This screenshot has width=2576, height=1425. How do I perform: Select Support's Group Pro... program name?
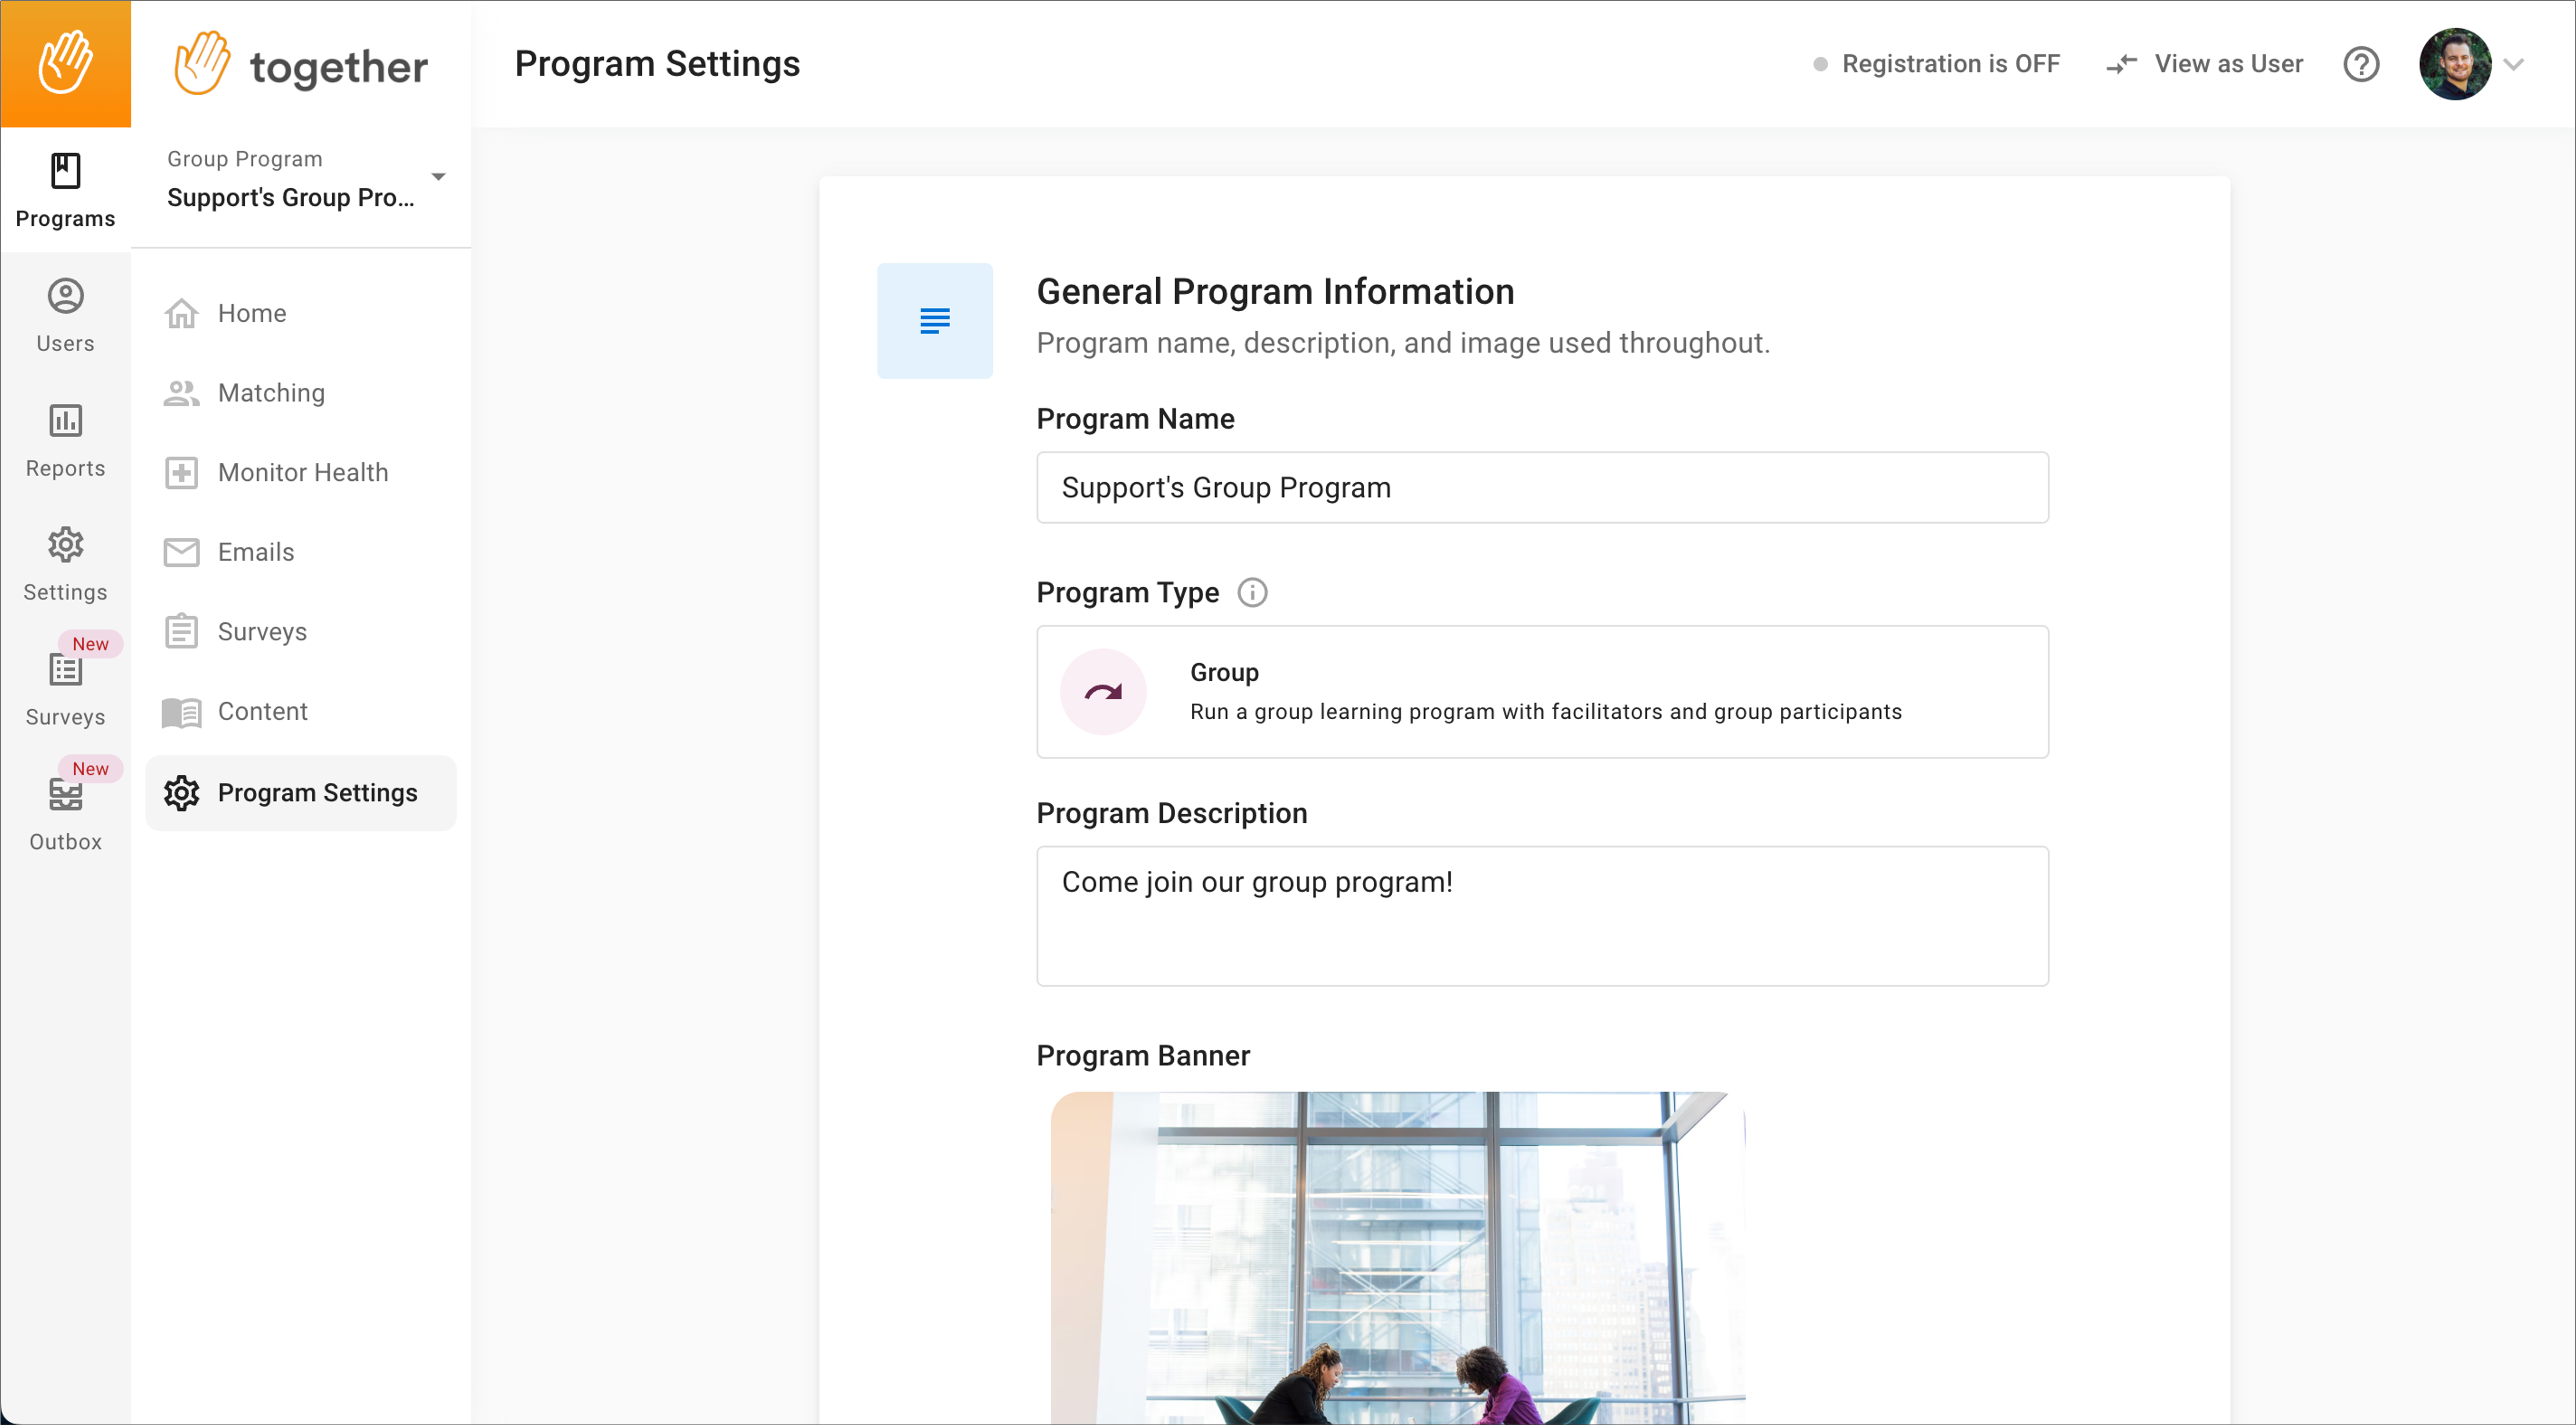tap(291, 197)
